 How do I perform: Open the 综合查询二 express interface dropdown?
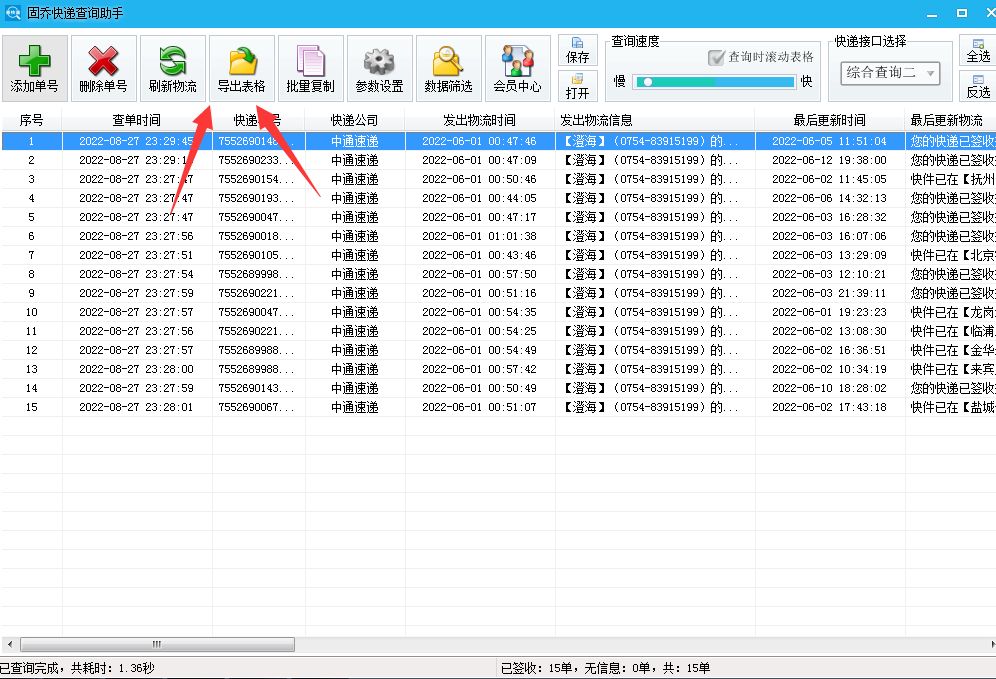pyautogui.click(x=885, y=73)
